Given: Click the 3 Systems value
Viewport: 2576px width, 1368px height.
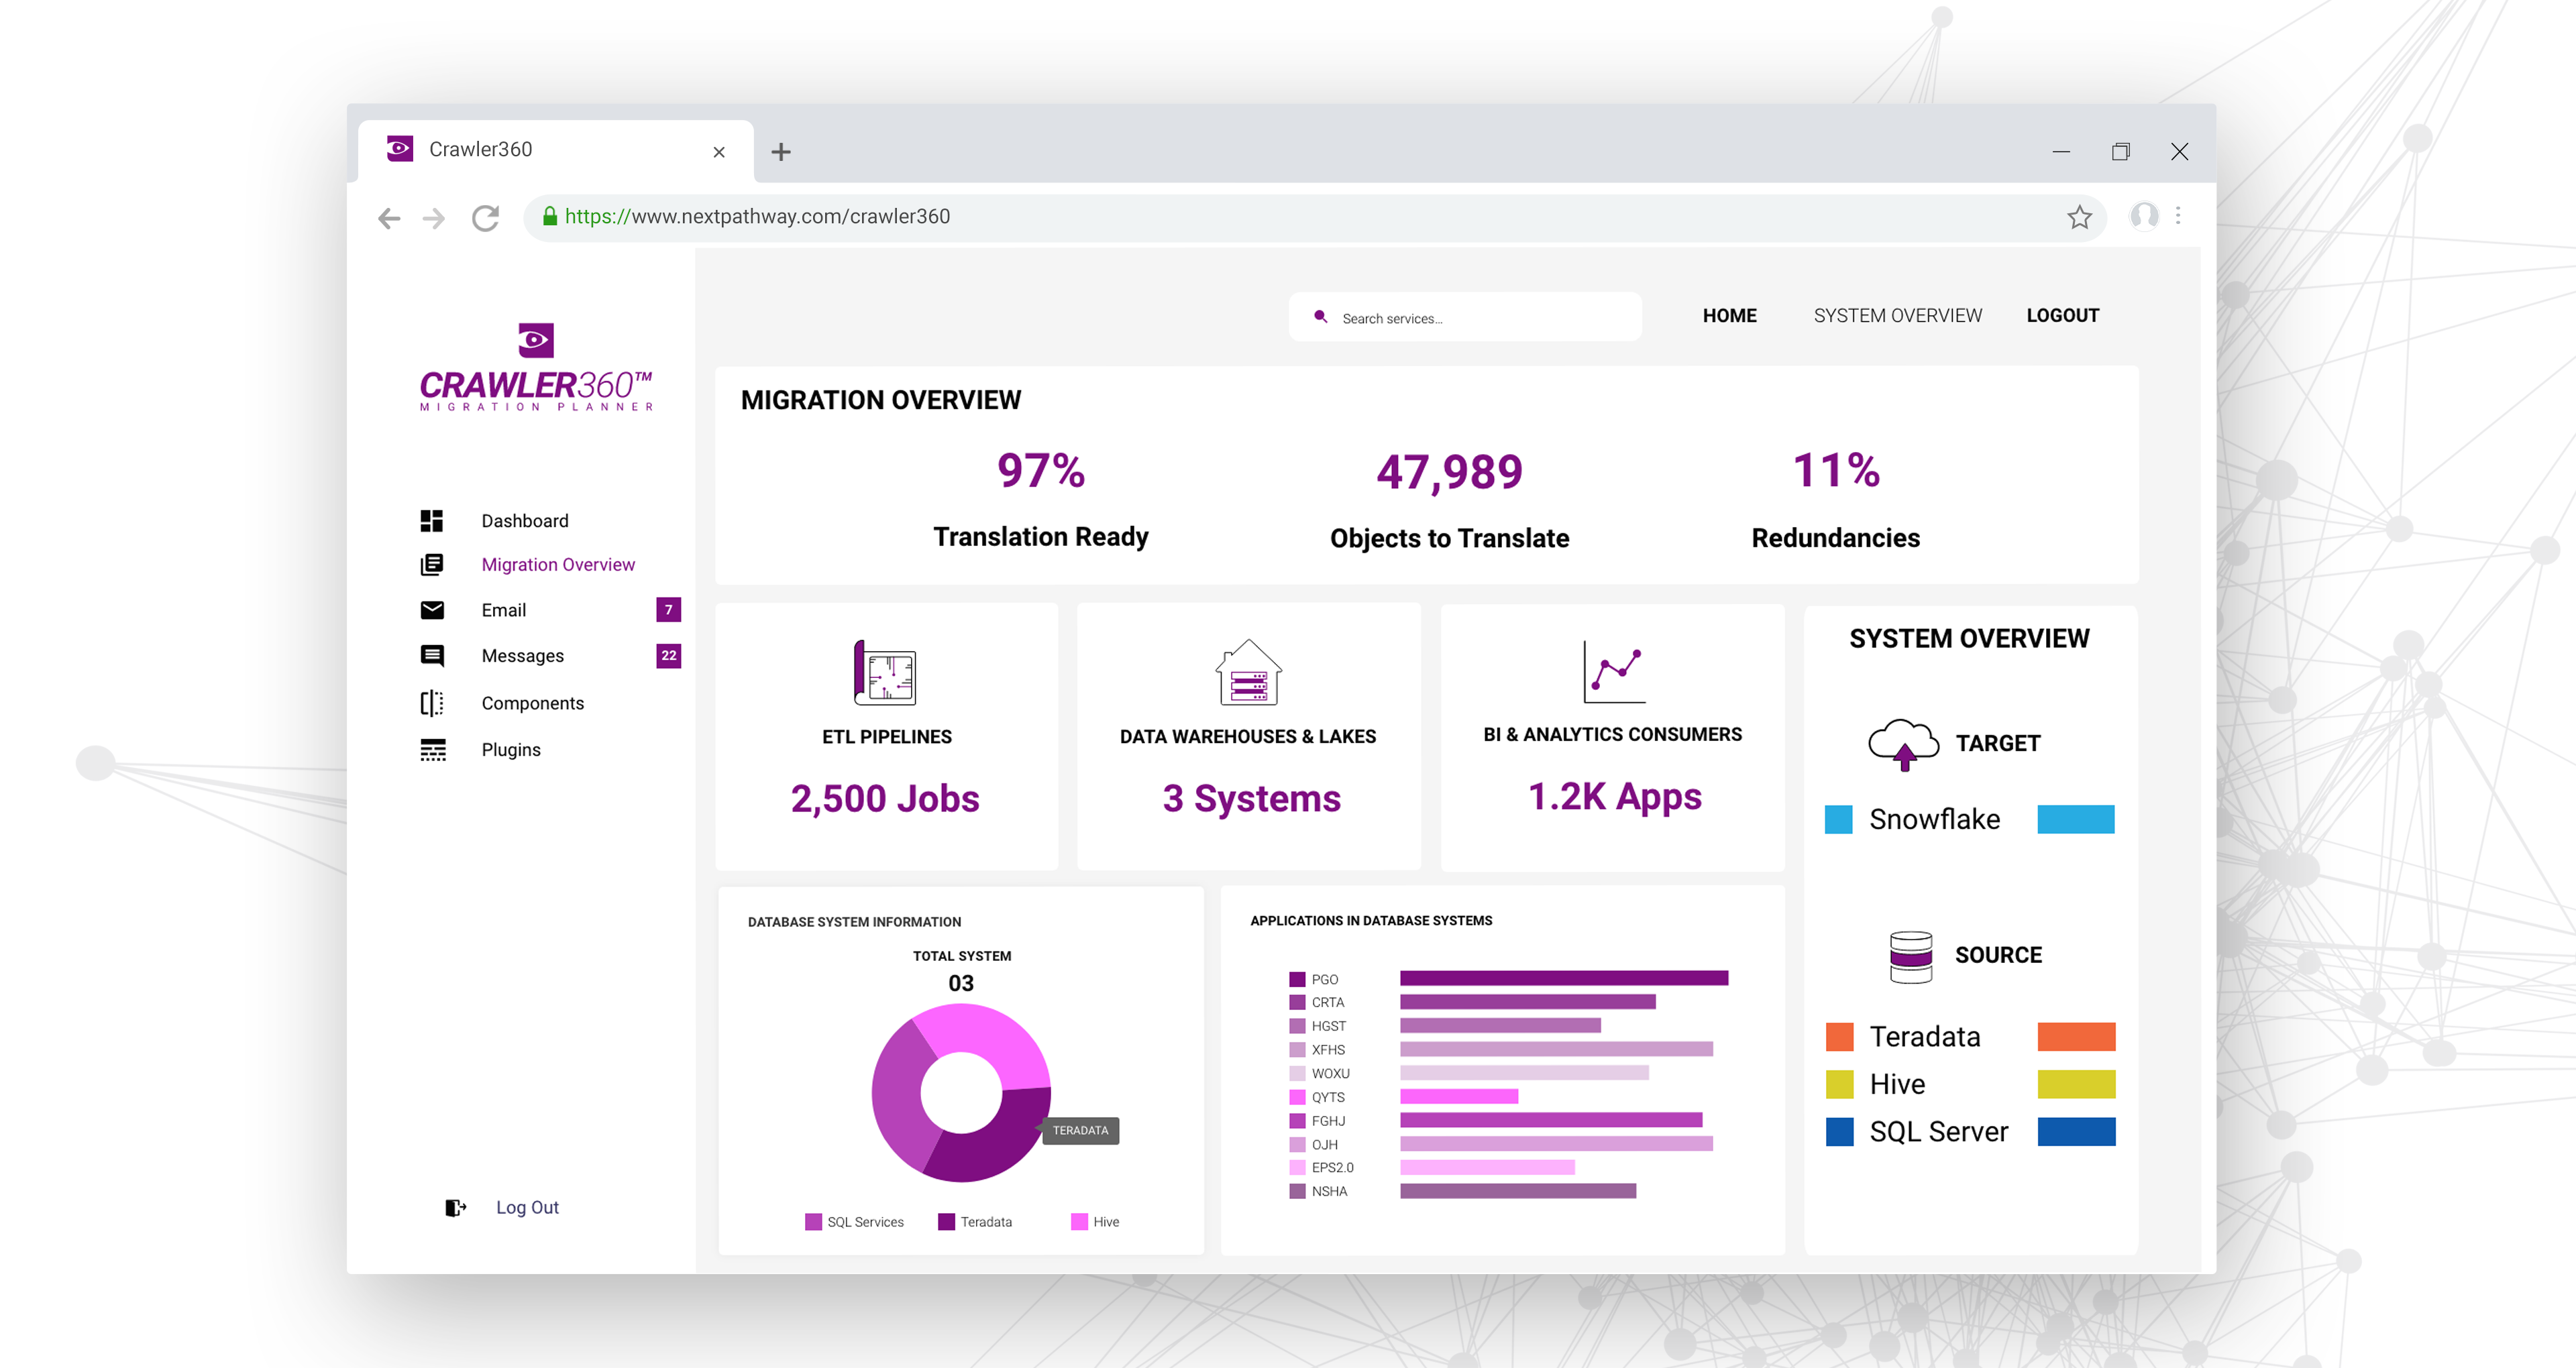Looking at the screenshot, I should point(1251,799).
